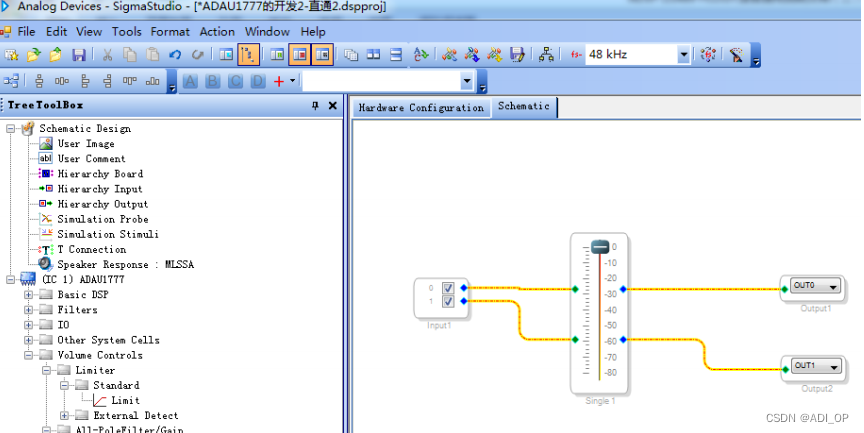The height and width of the screenshot is (433, 864).
Task: Click the tile windows side-by-side icon
Action: pyautogui.click(x=374, y=55)
